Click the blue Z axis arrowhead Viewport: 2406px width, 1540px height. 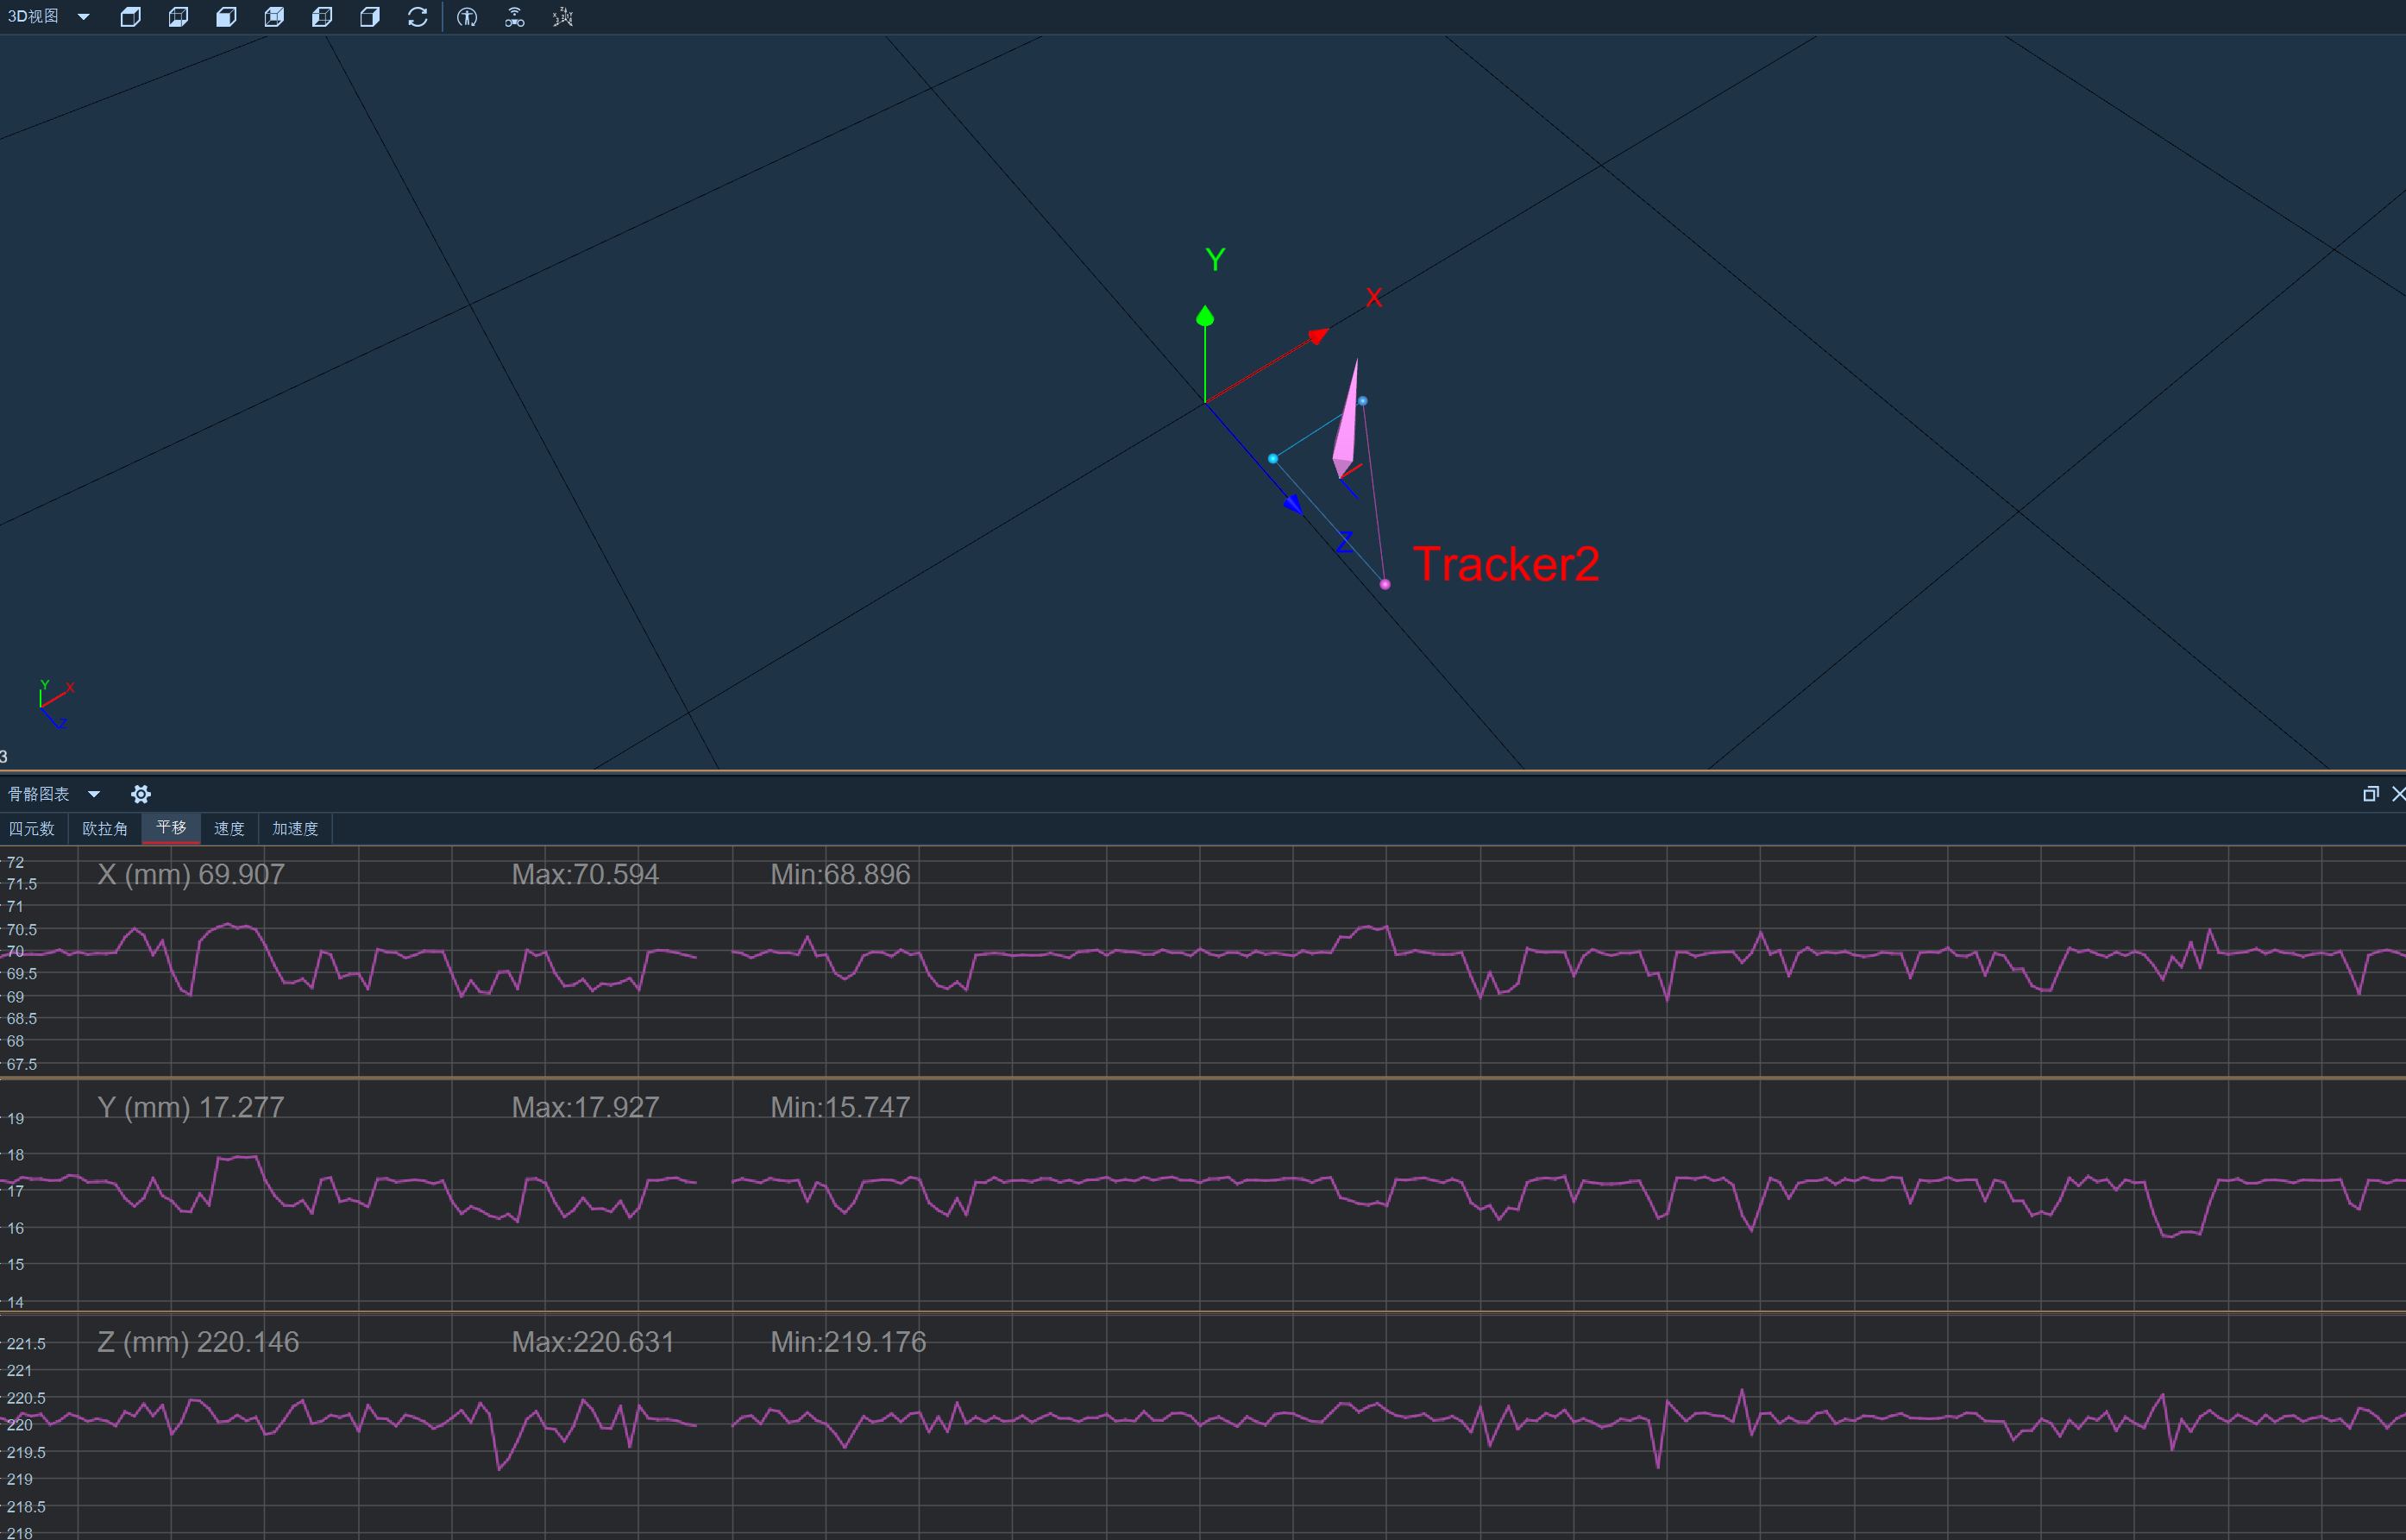pyautogui.click(x=1293, y=504)
